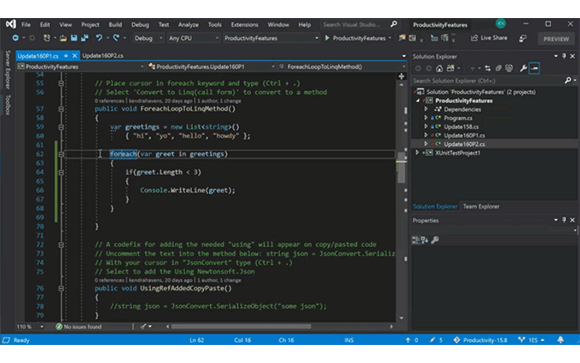Open the ProductivityFeatures startup project dropdown
580x363 pixels.
[271, 38]
